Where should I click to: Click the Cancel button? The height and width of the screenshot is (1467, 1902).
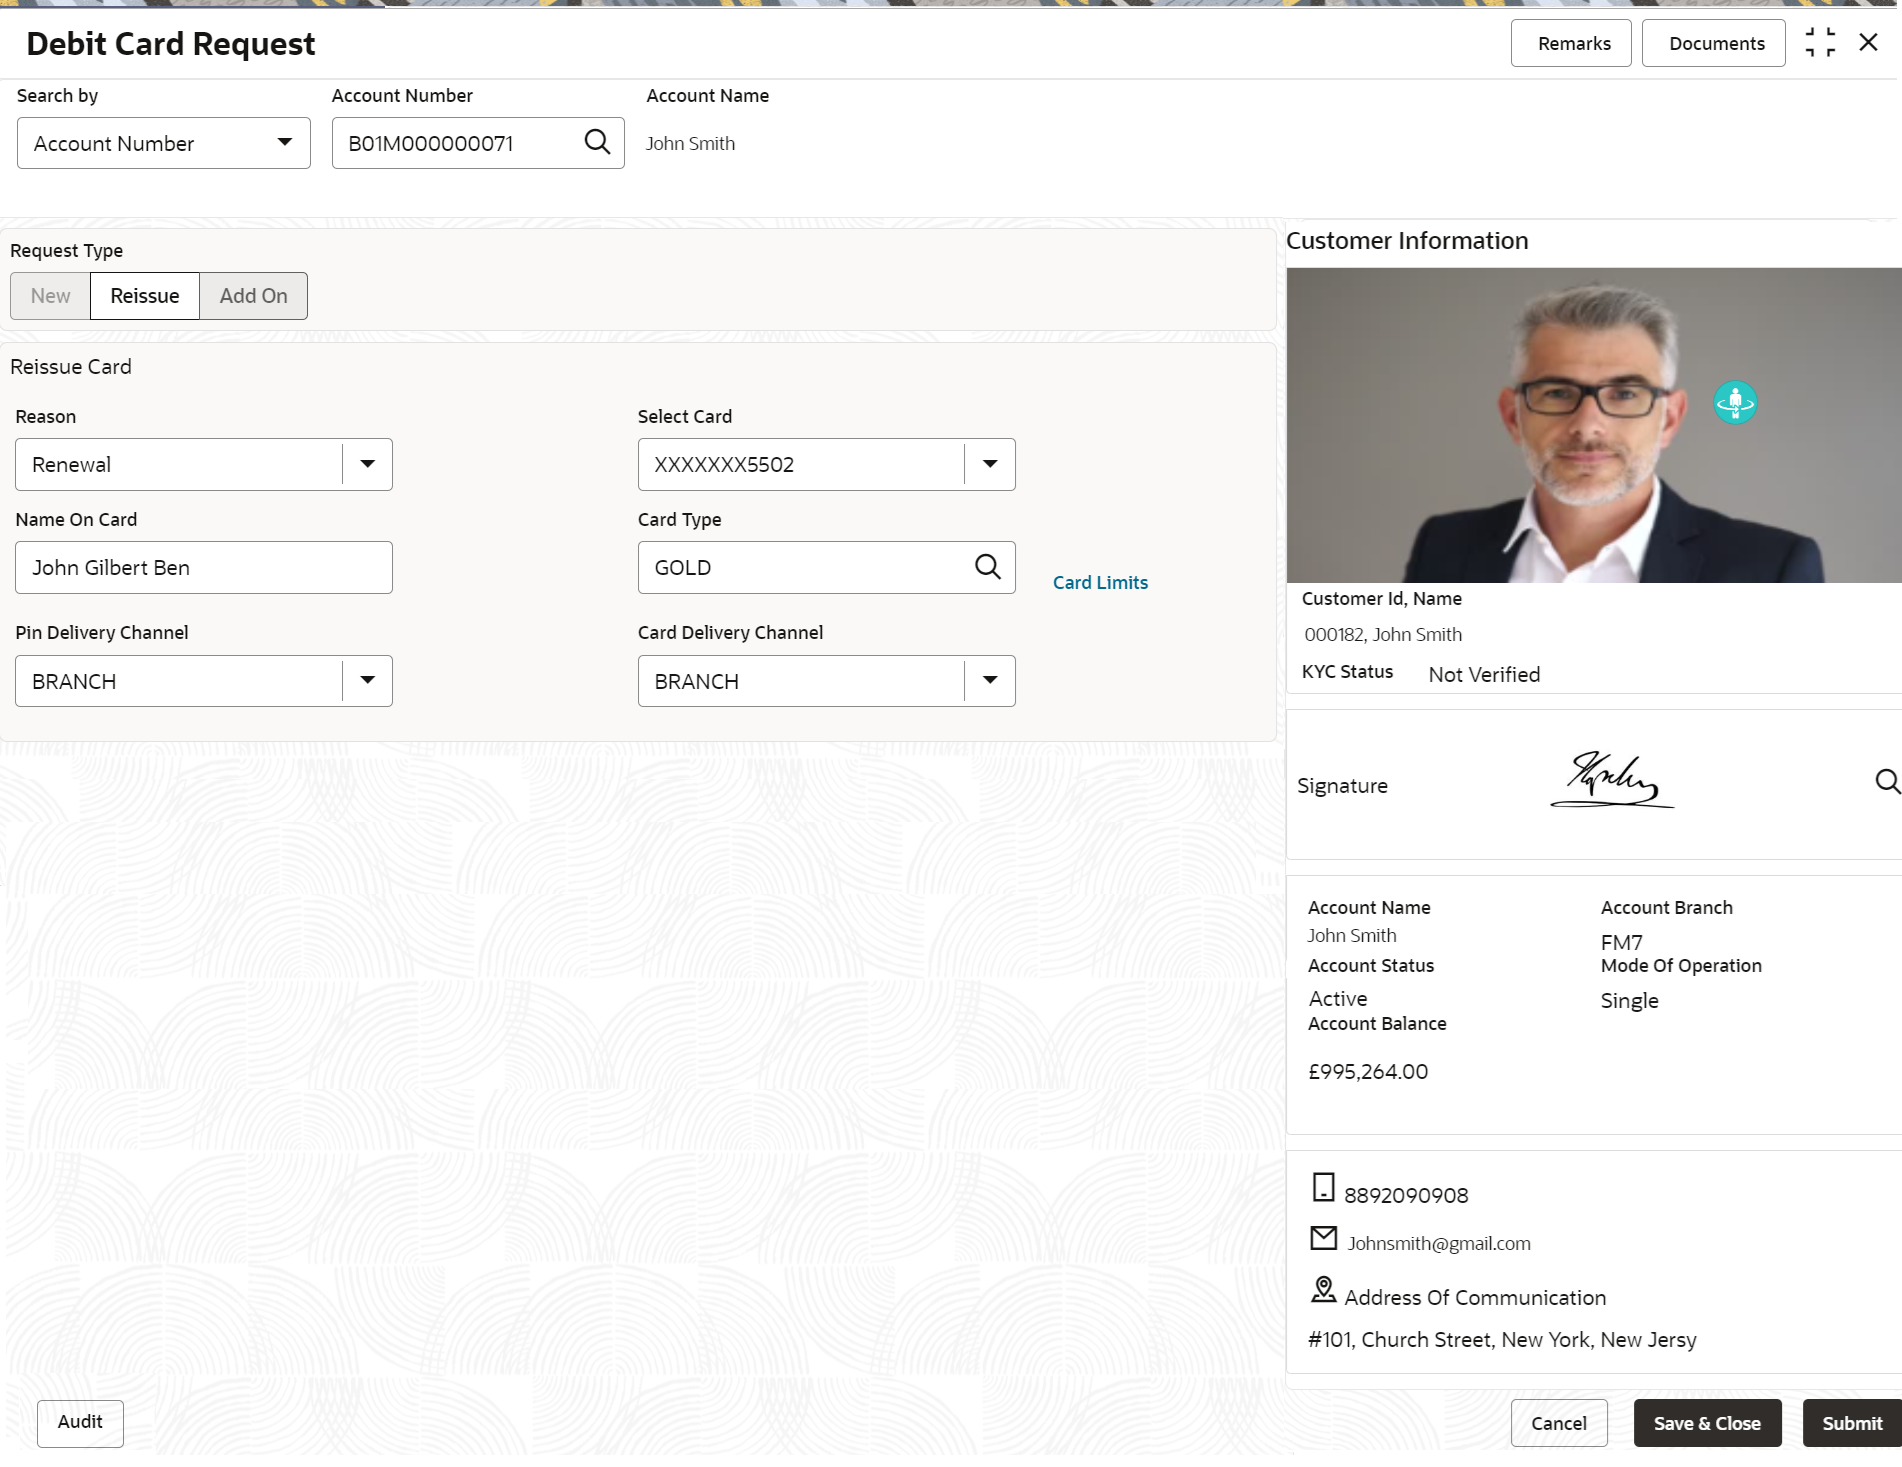(x=1559, y=1423)
